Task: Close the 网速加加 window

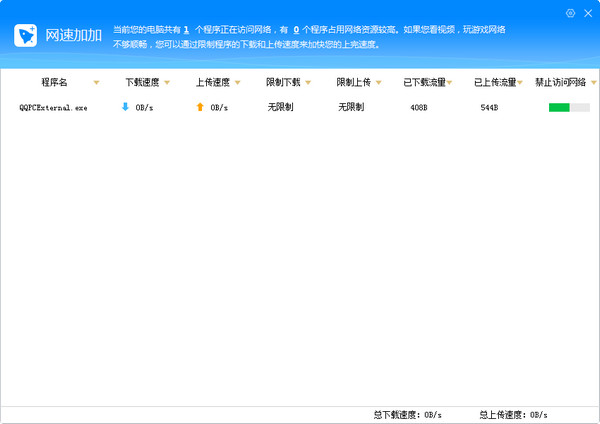Action: click(x=587, y=13)
